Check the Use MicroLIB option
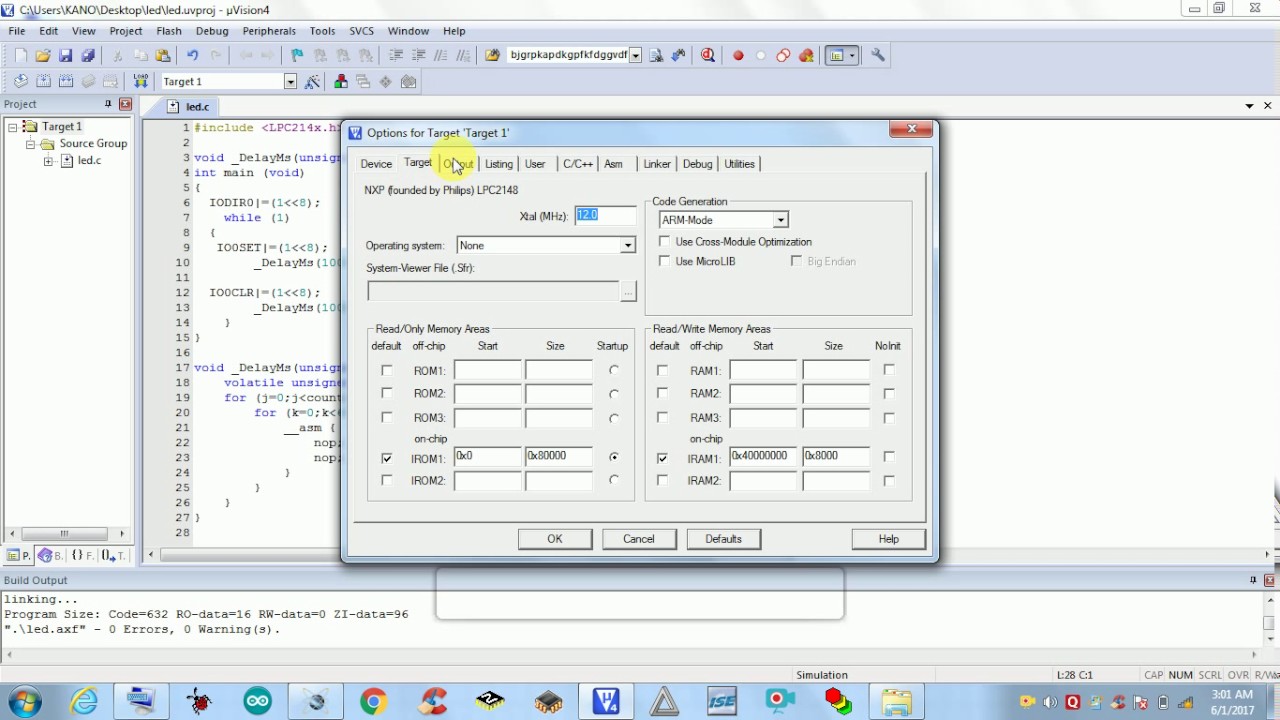This screenshot has height=720, width=1280. 665,261
